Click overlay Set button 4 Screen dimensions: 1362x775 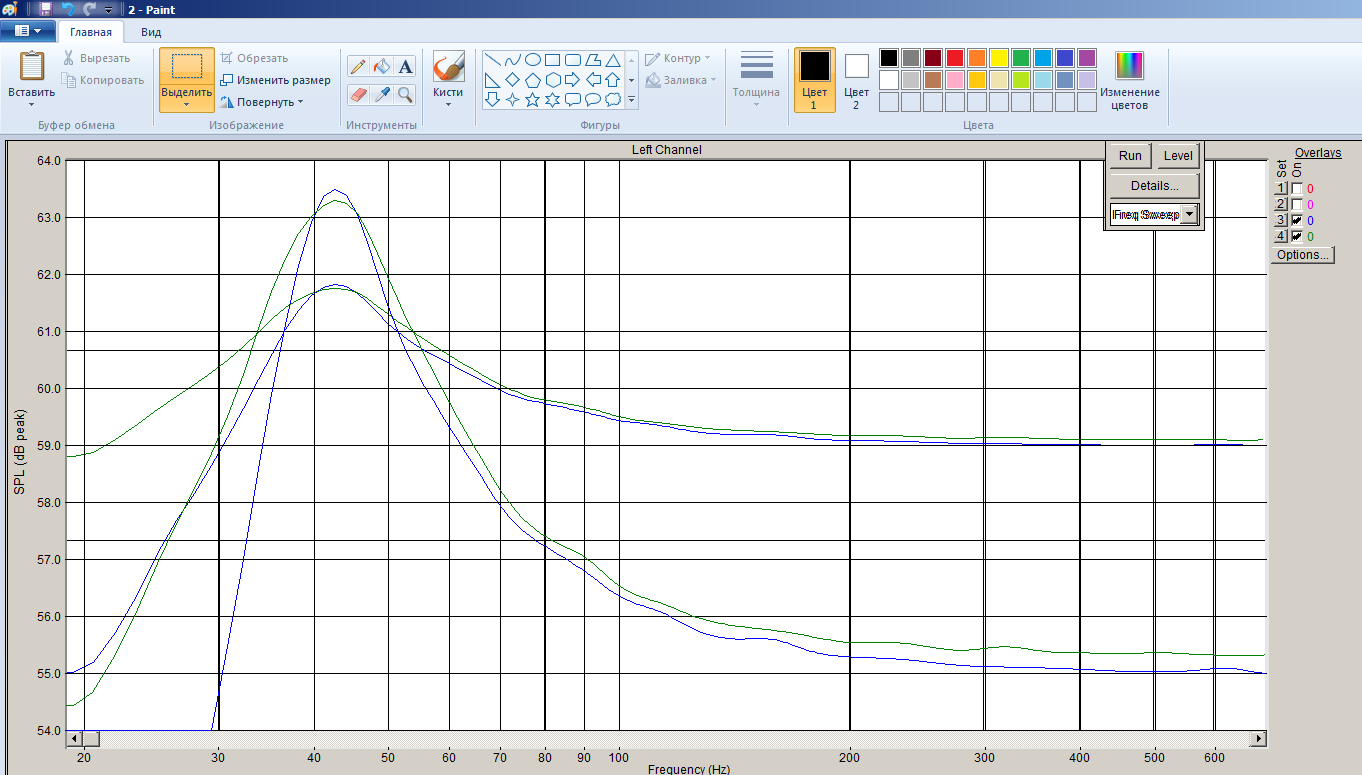pos(1280,236)
